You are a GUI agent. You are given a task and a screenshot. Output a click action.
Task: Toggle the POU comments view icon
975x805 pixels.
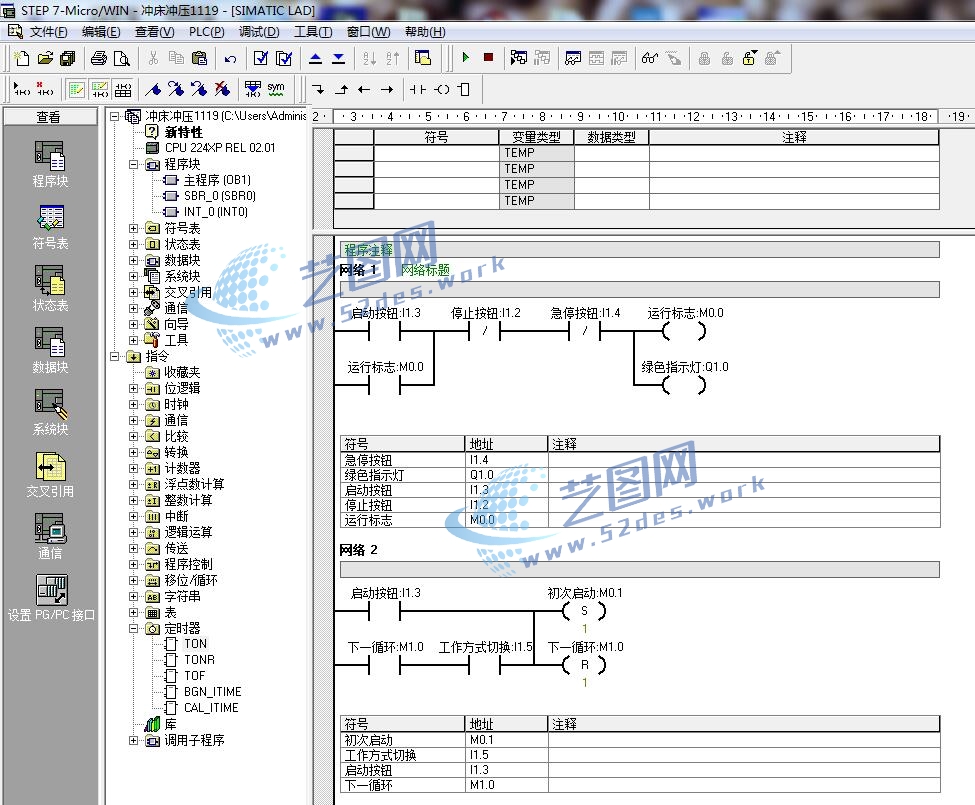point(76,90)
